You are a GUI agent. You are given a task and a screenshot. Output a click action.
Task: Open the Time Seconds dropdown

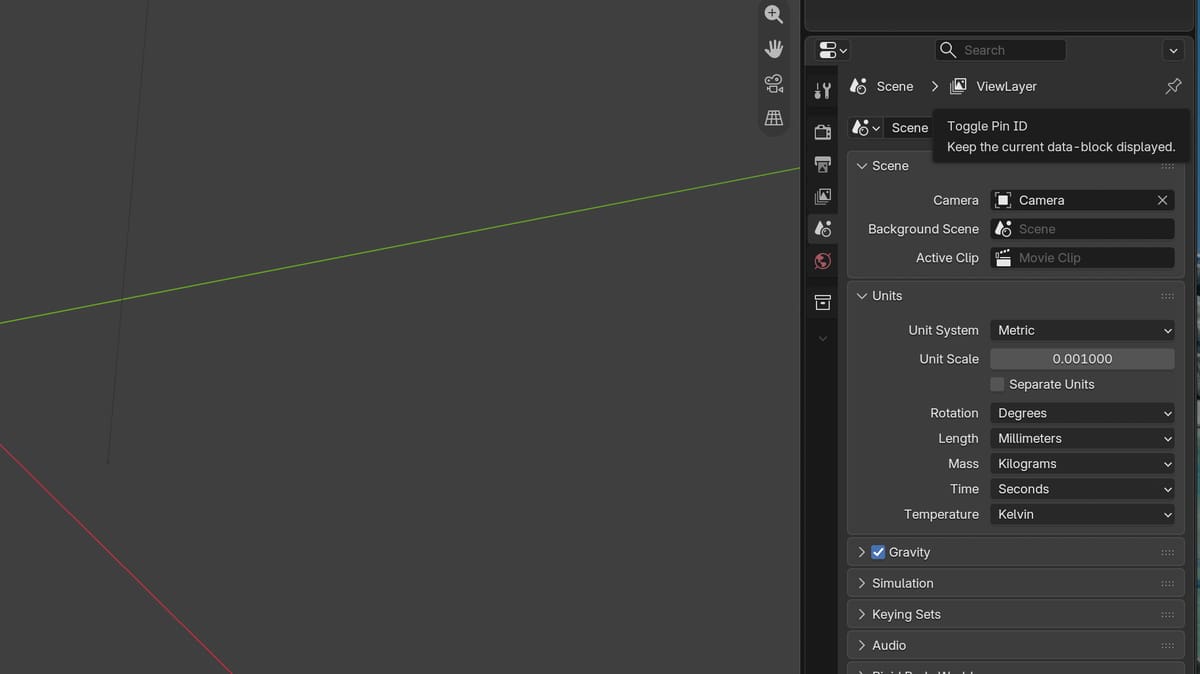point(1082,489)
